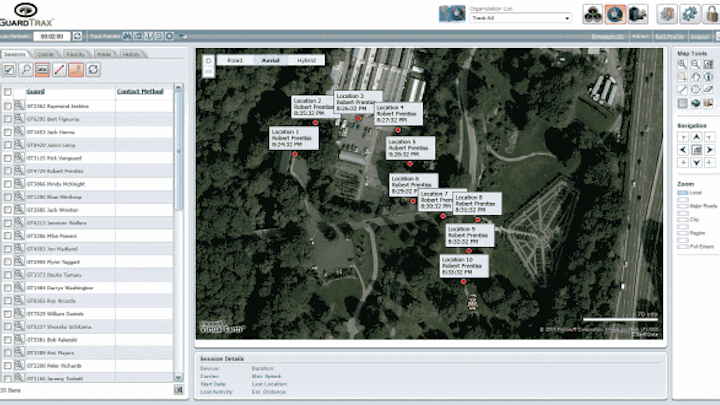
Task: Click the building and person icon in header
Action: (x=637, y=14)
